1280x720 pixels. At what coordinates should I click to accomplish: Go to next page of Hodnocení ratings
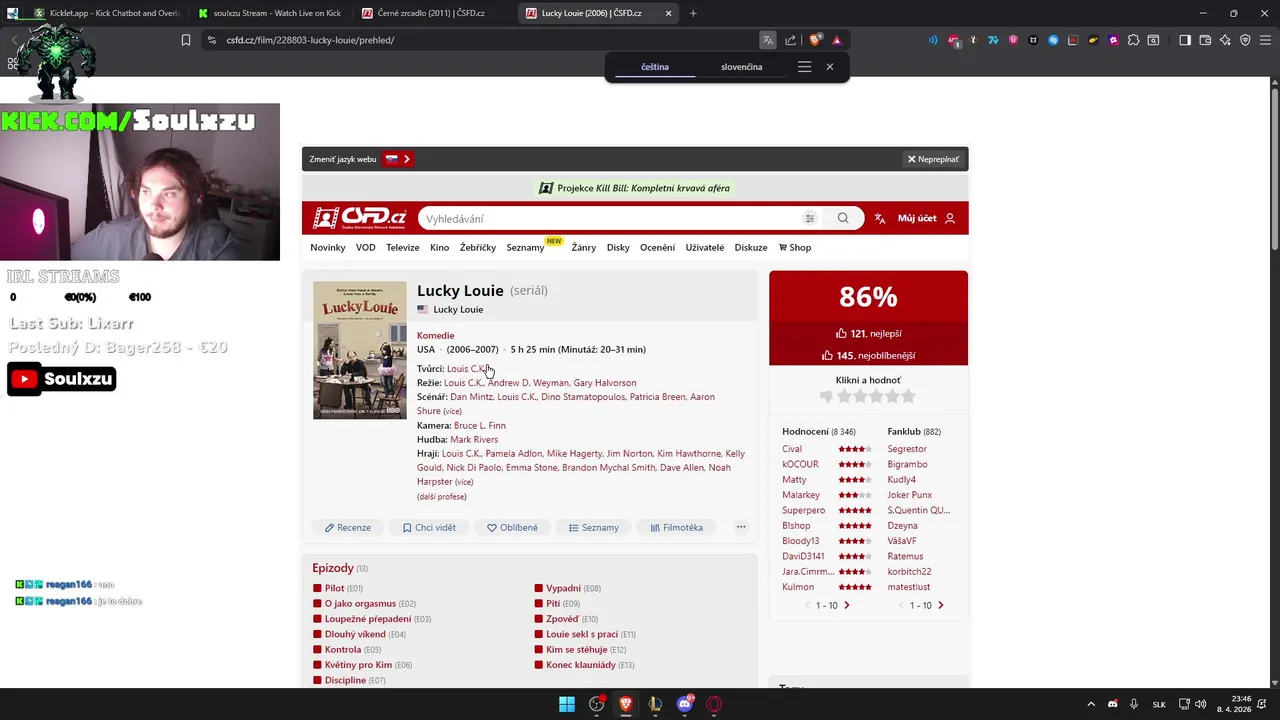(847, 605)
